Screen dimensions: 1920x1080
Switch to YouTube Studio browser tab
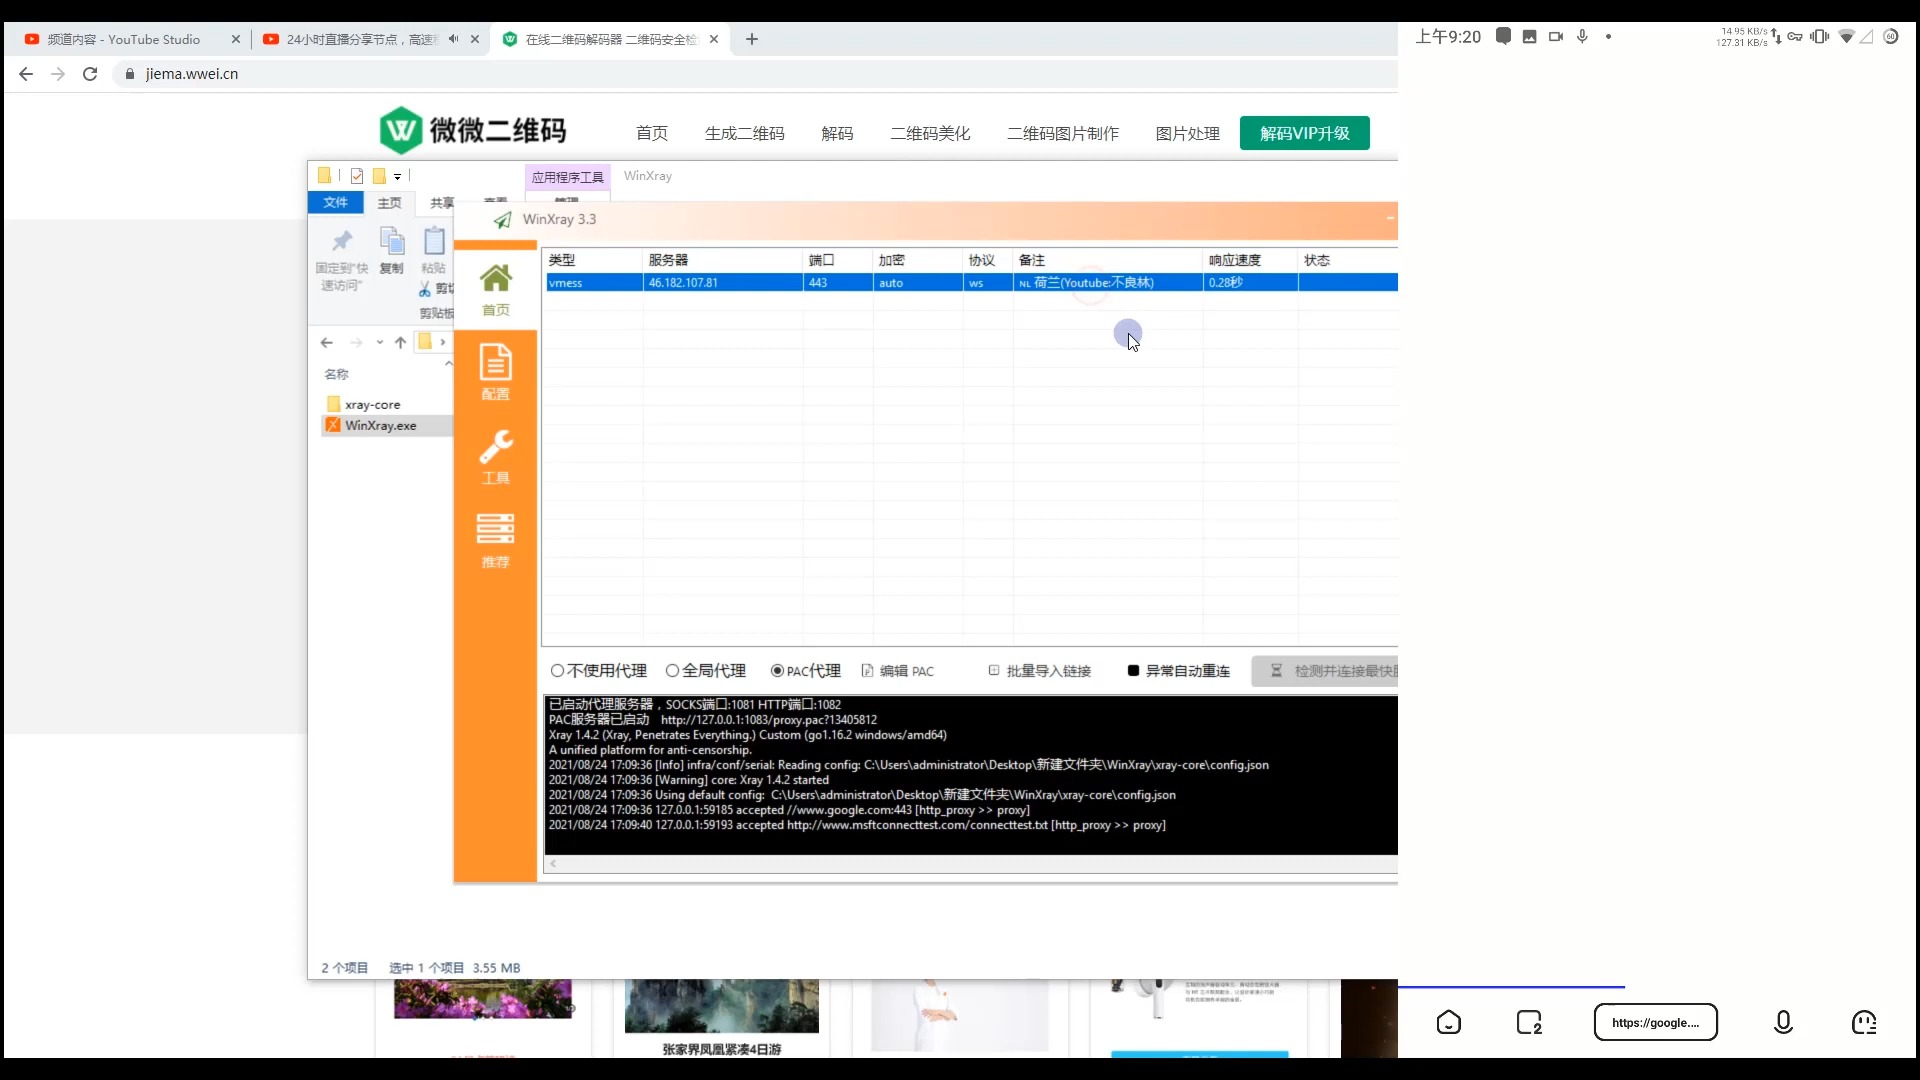tap(124, 40)
